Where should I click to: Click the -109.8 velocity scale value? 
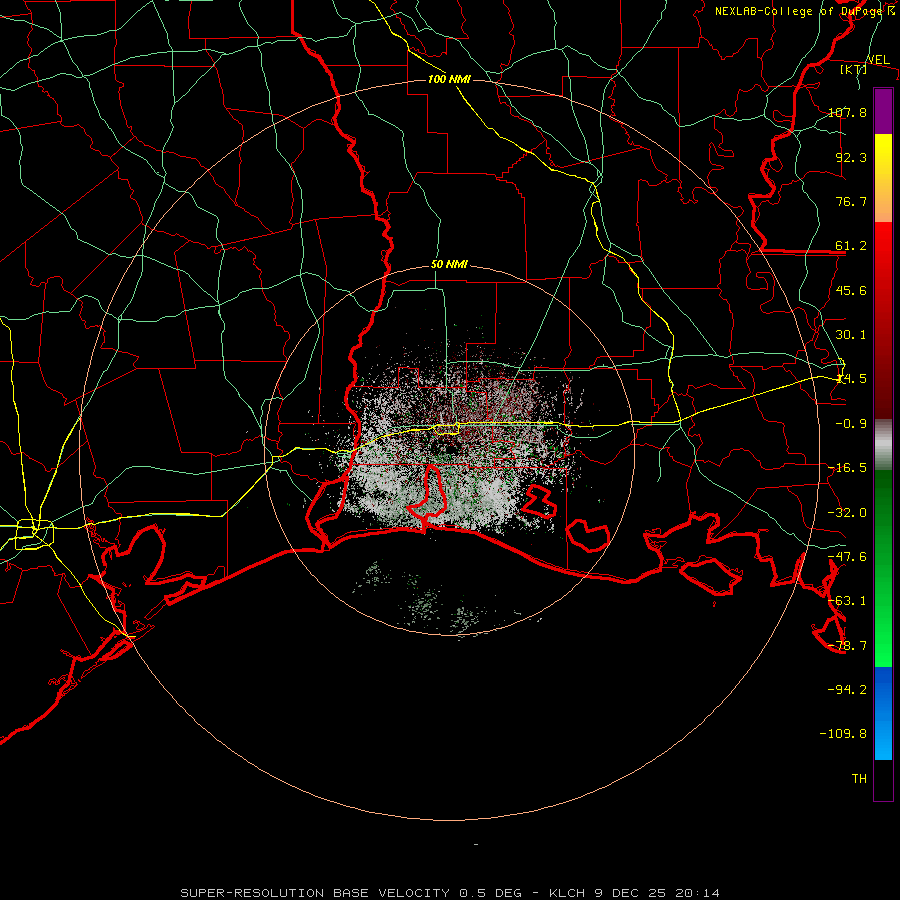coord(843,734)
